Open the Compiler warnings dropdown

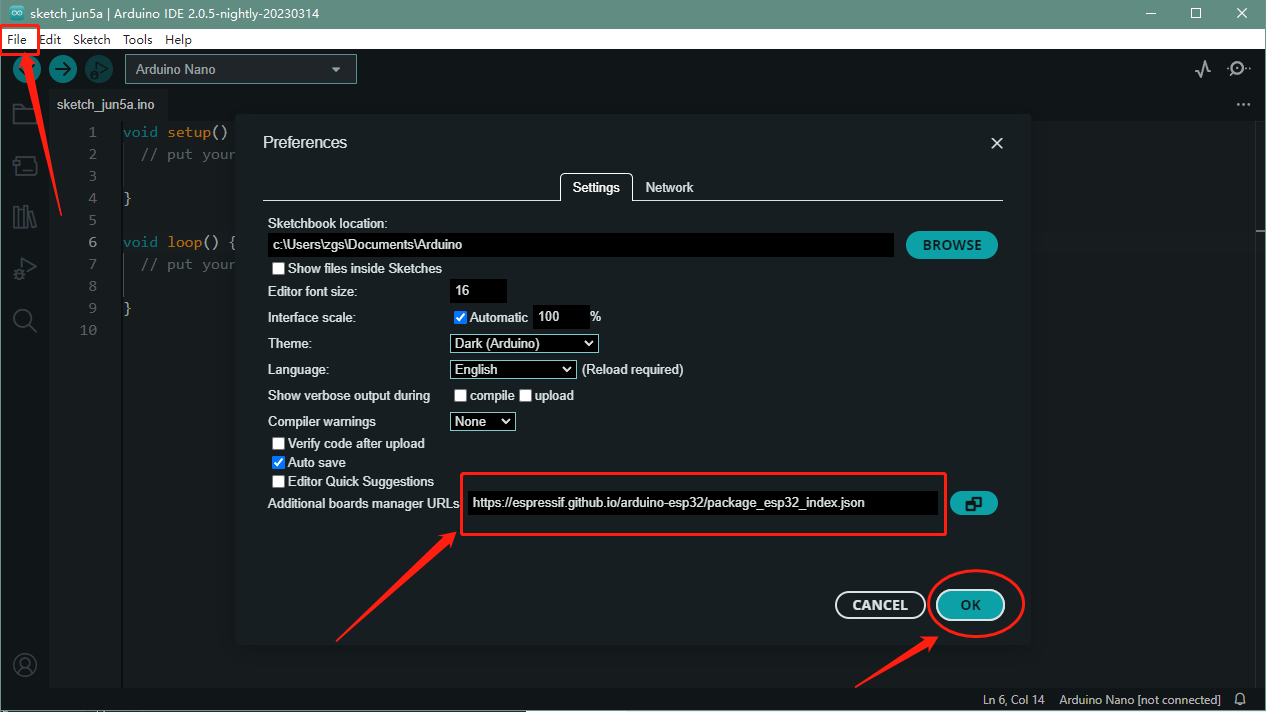pyautogui.click(x=482, y=421)
